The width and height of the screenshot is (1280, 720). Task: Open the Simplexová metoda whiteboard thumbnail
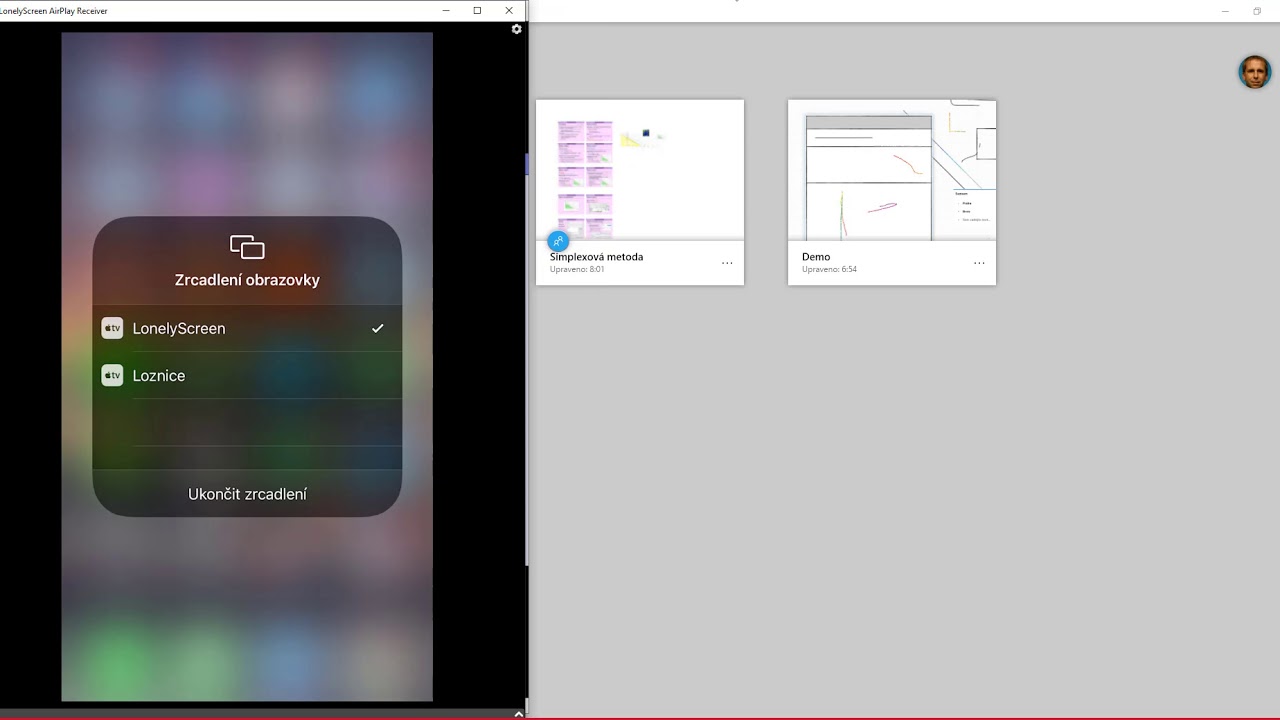[x=640, y=170]
